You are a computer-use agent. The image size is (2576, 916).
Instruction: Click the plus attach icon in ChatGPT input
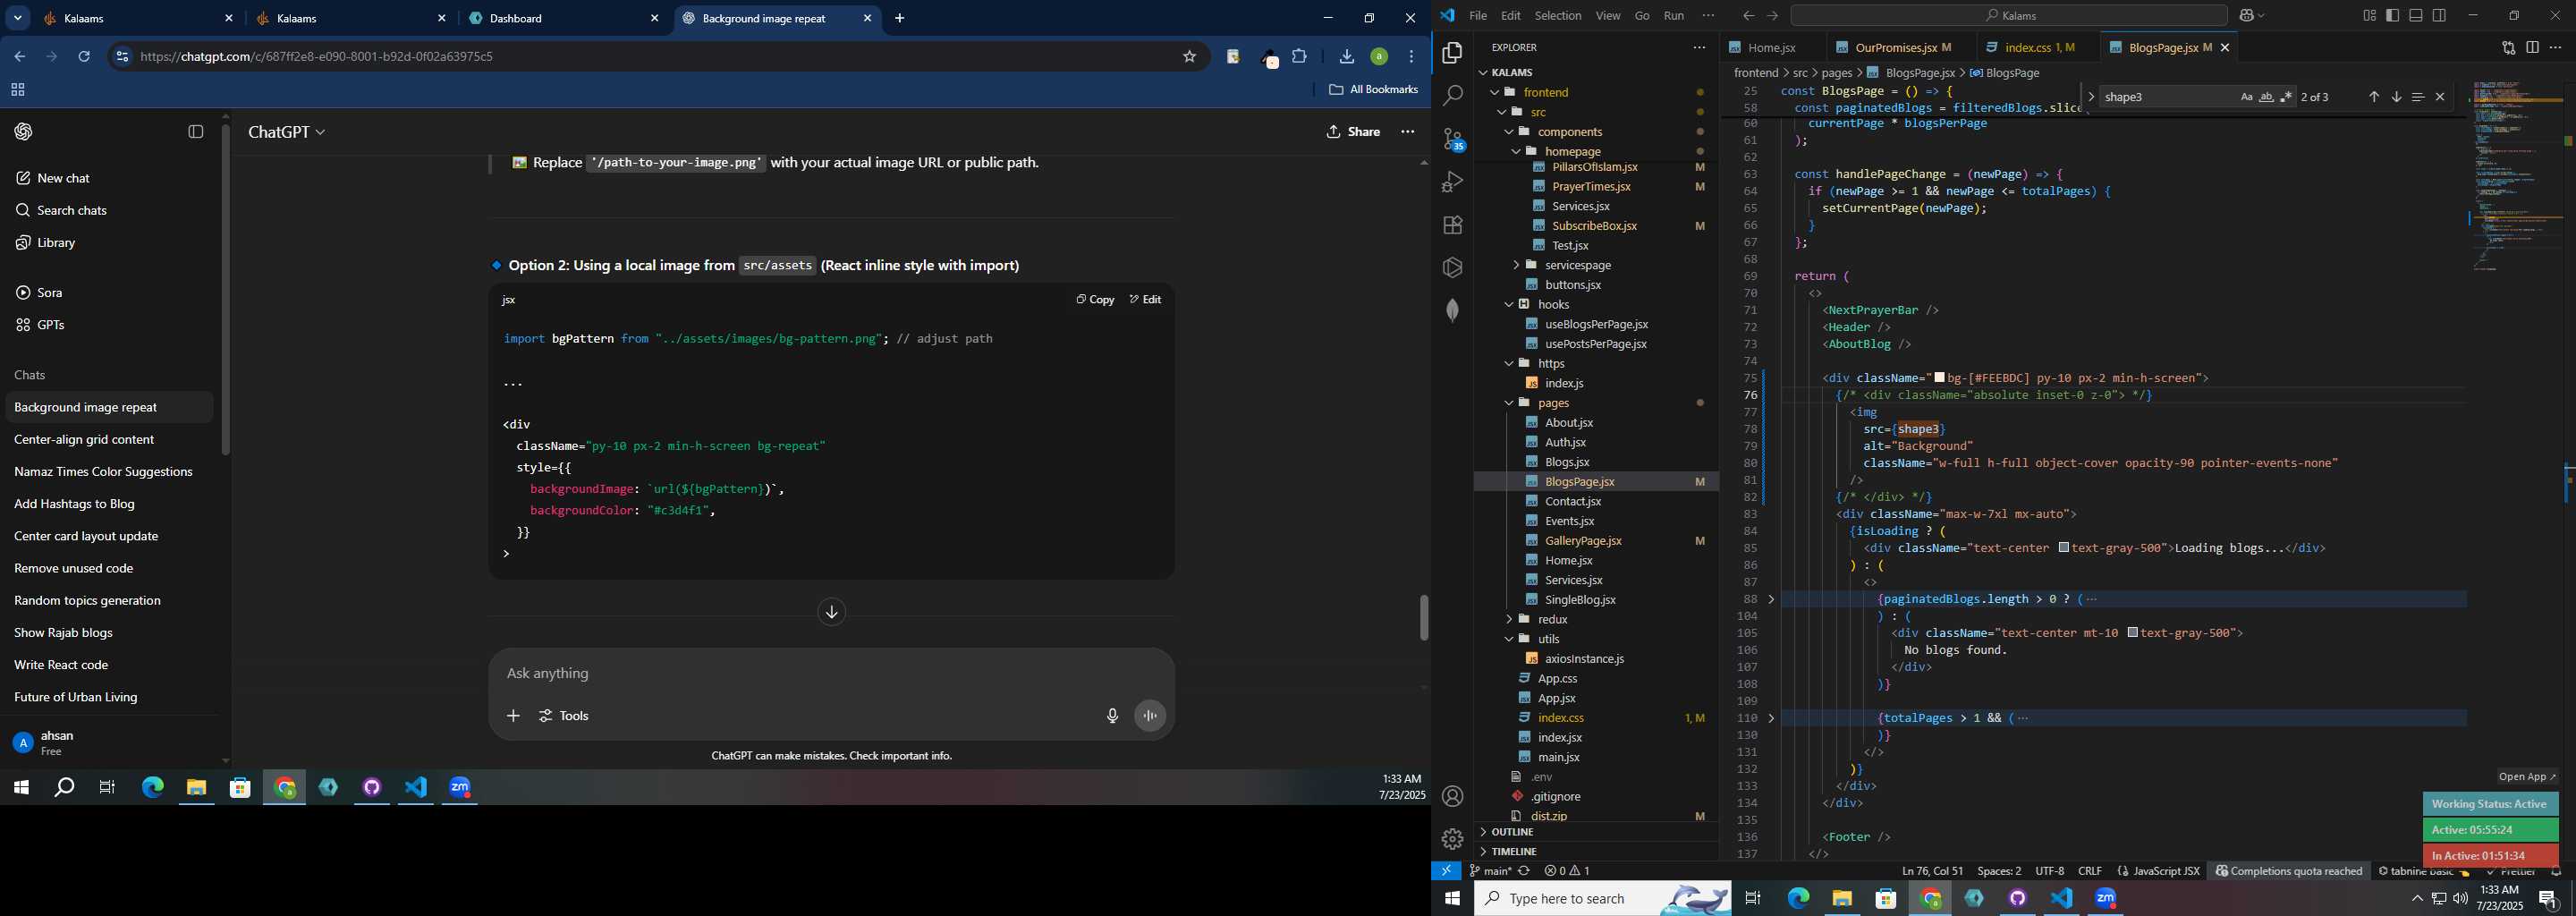click(x=513, y=716)
